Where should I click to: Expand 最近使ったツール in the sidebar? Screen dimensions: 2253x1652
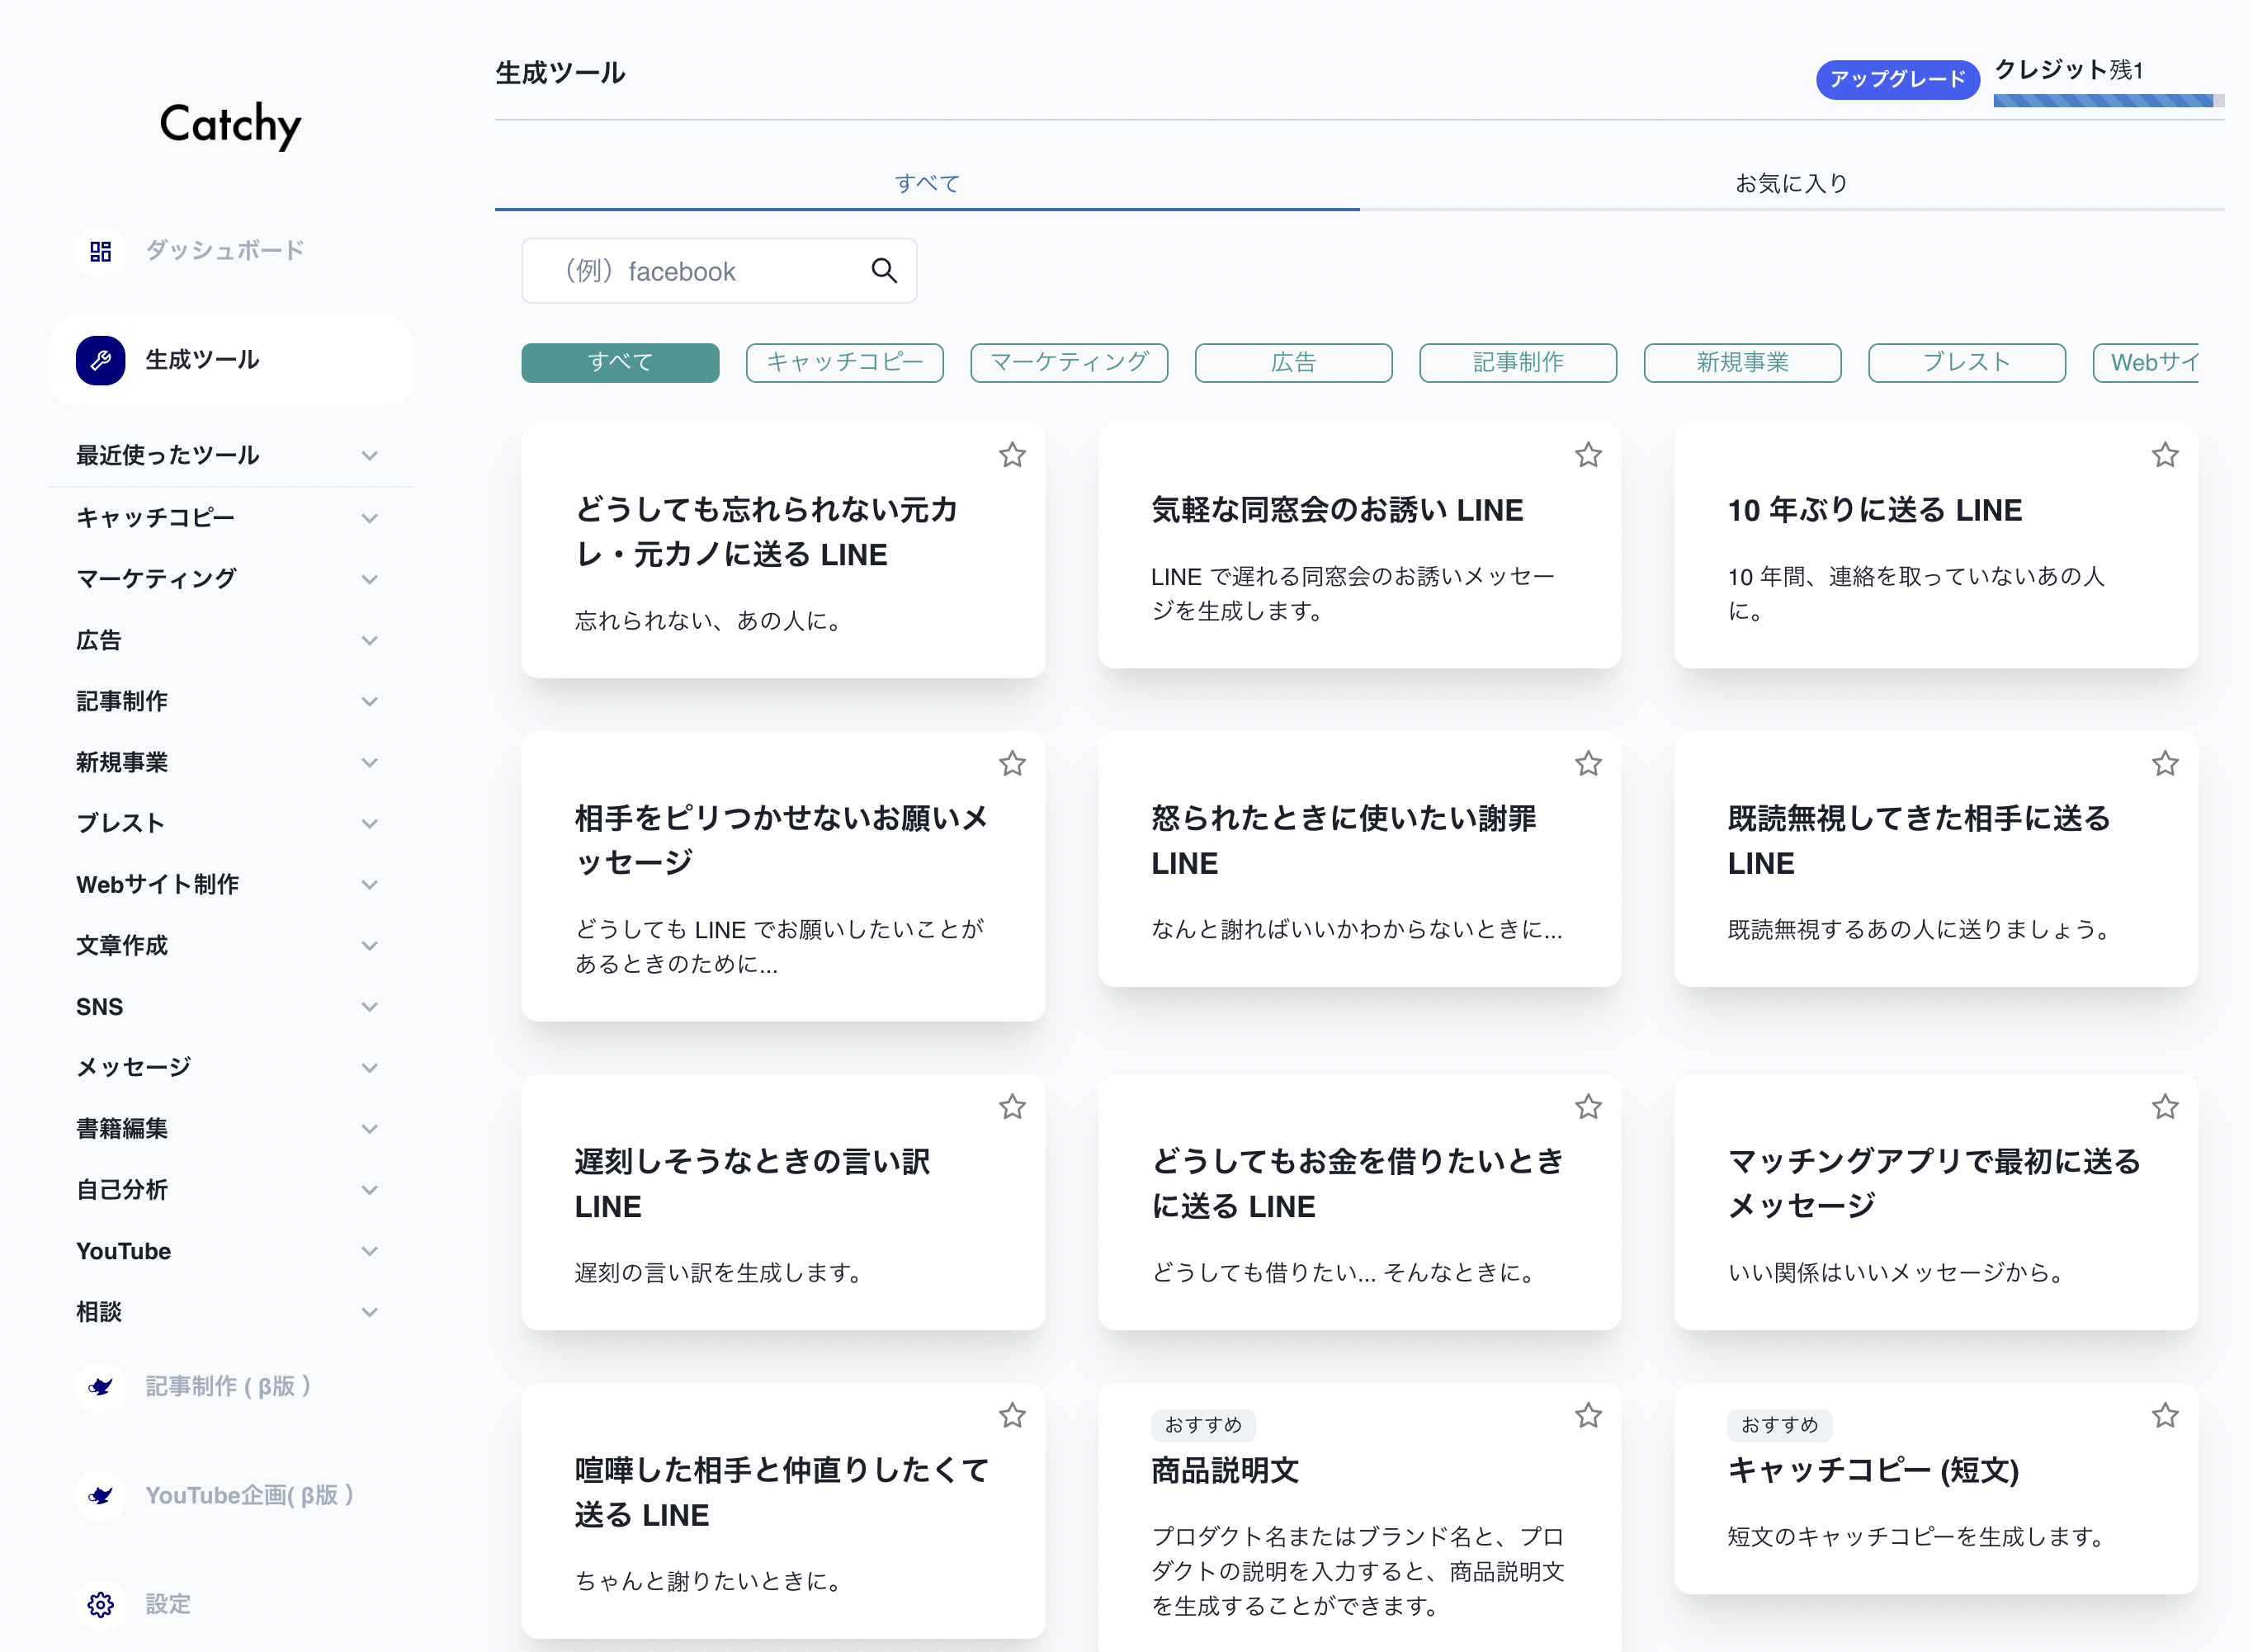click(x=369, y=456)
